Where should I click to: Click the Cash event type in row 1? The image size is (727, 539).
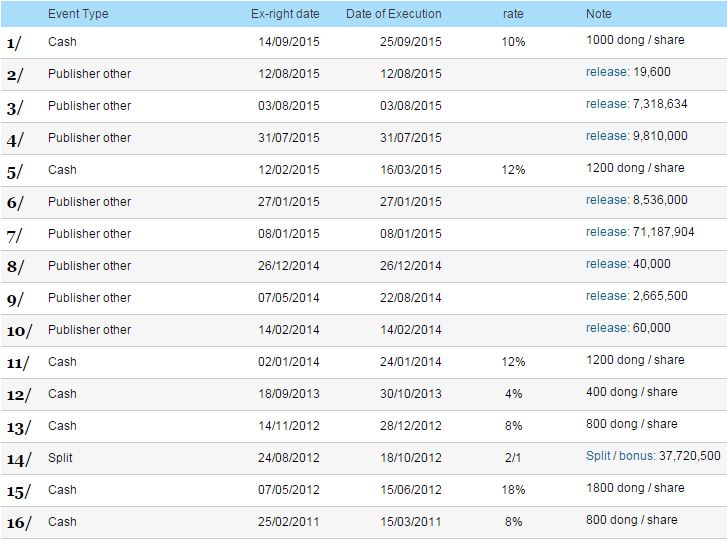point(62,42)
